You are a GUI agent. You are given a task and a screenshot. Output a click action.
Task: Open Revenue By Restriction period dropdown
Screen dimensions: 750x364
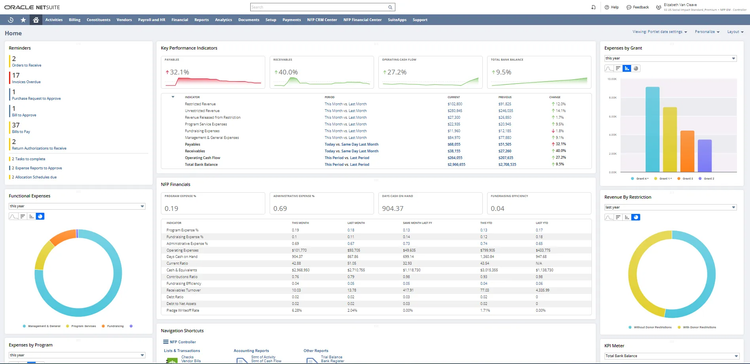coord(670,207)
